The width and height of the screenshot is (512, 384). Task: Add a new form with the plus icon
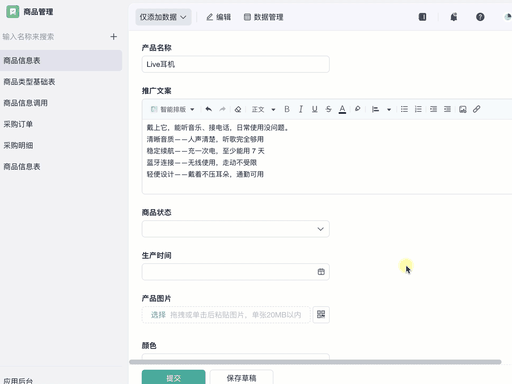pyautogui.click(x=114, y=37)
